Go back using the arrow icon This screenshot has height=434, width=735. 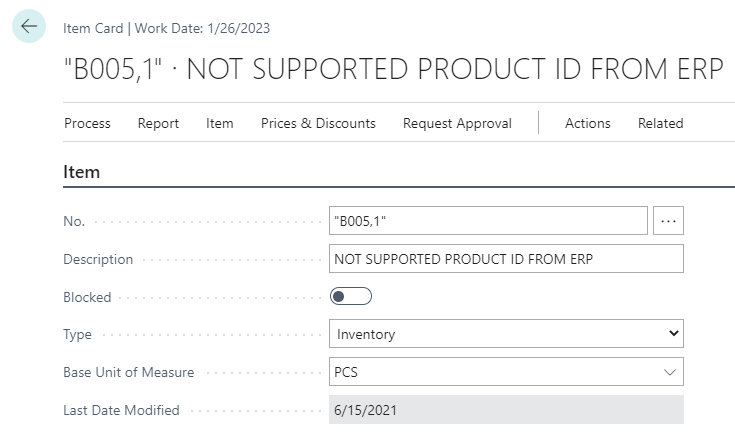(29, 26)
